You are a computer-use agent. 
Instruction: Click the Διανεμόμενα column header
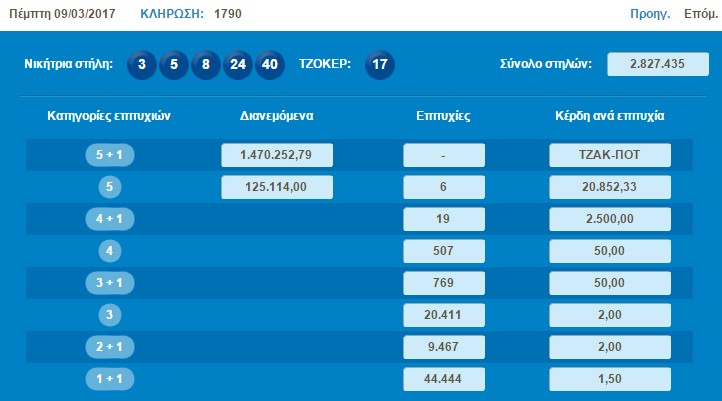(277, 116)
